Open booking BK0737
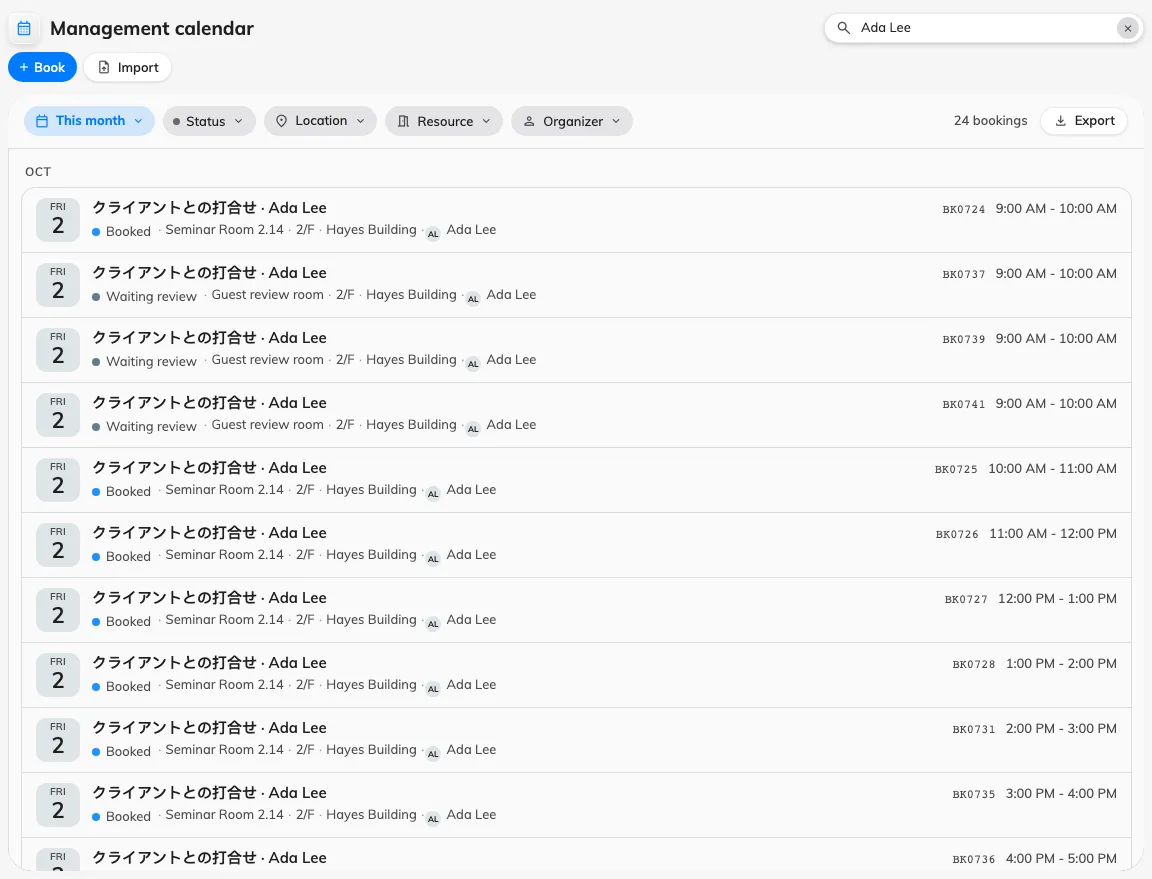1152x879 pixels. (576, 285)
